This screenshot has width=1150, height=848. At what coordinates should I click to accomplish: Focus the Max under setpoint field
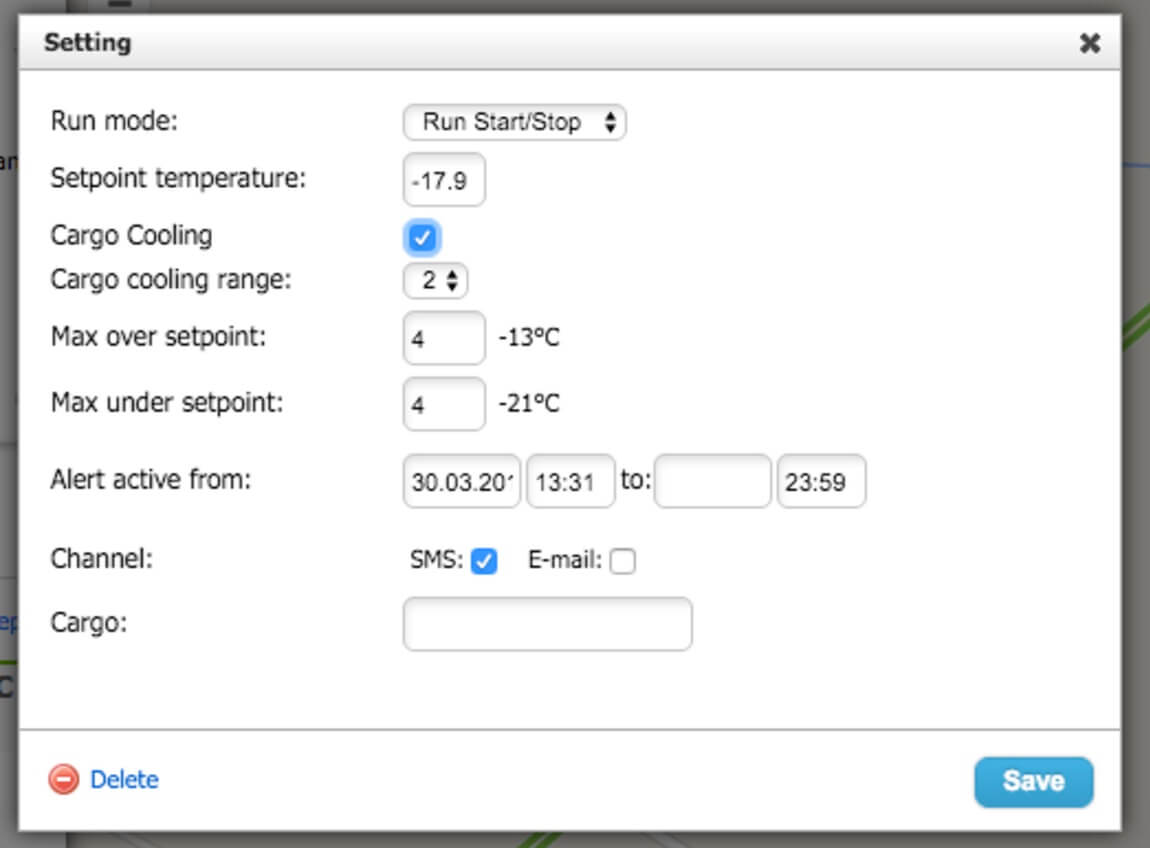pos(444,404)
